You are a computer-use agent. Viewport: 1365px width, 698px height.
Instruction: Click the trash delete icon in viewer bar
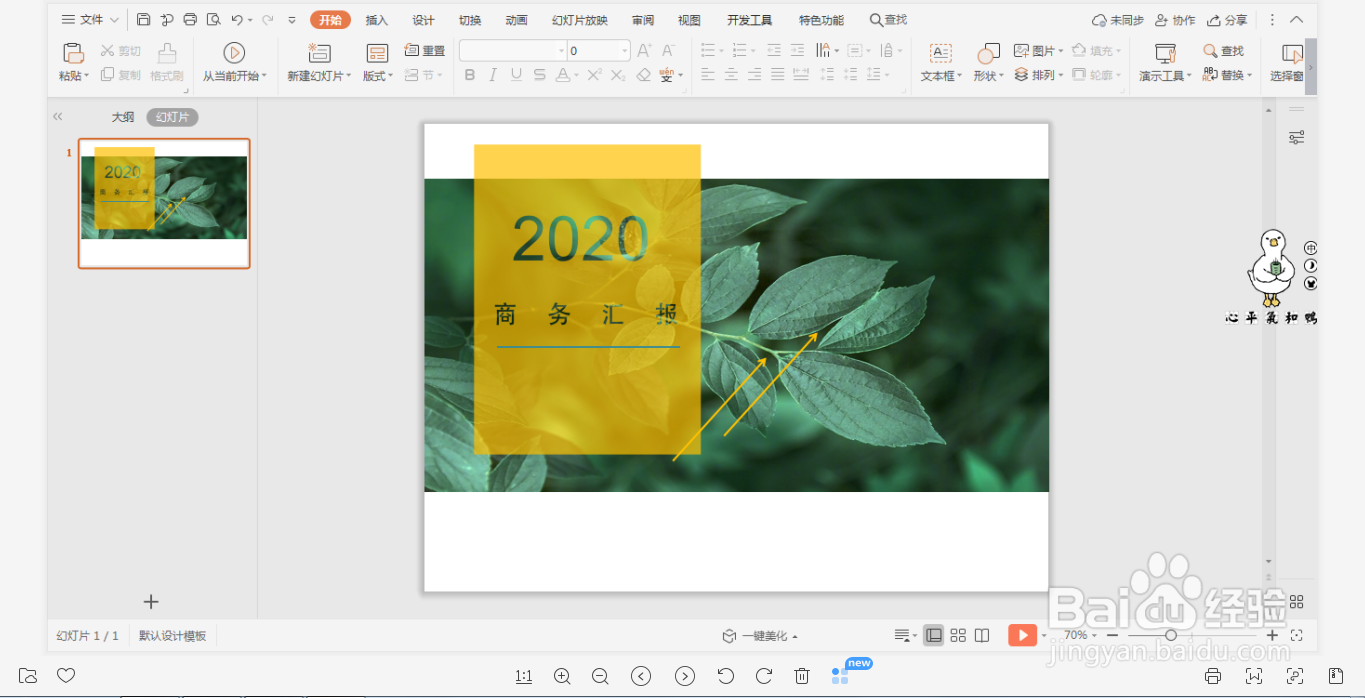coord(802,676)
